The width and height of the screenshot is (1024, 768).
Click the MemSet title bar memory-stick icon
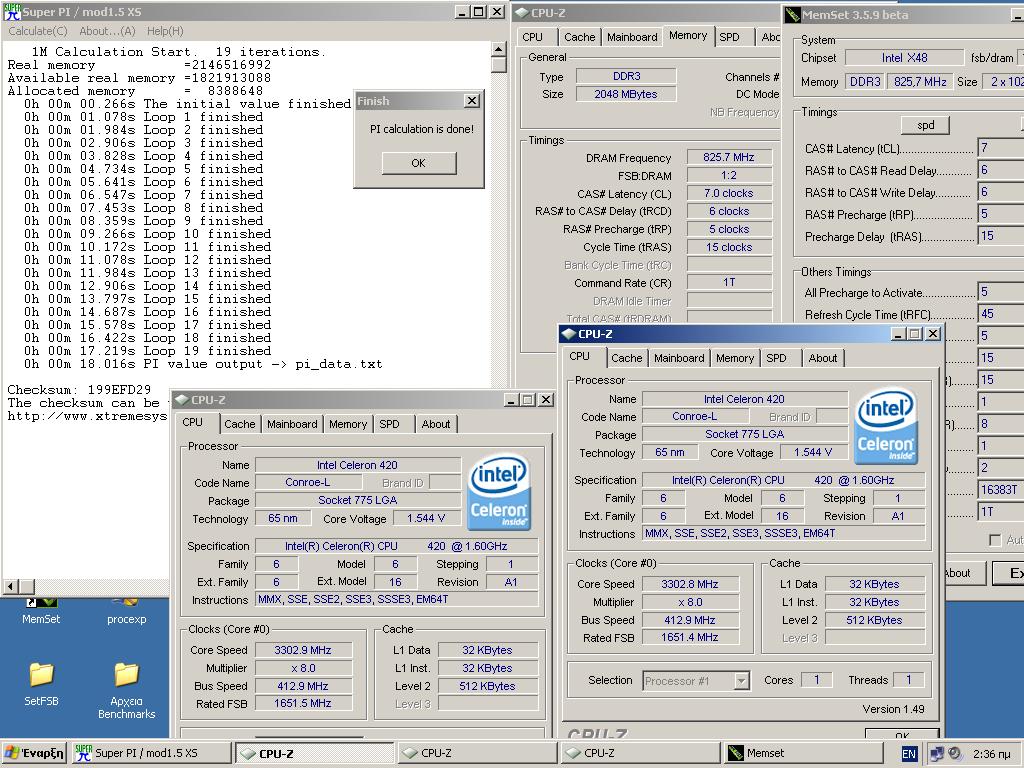point(793,14)
